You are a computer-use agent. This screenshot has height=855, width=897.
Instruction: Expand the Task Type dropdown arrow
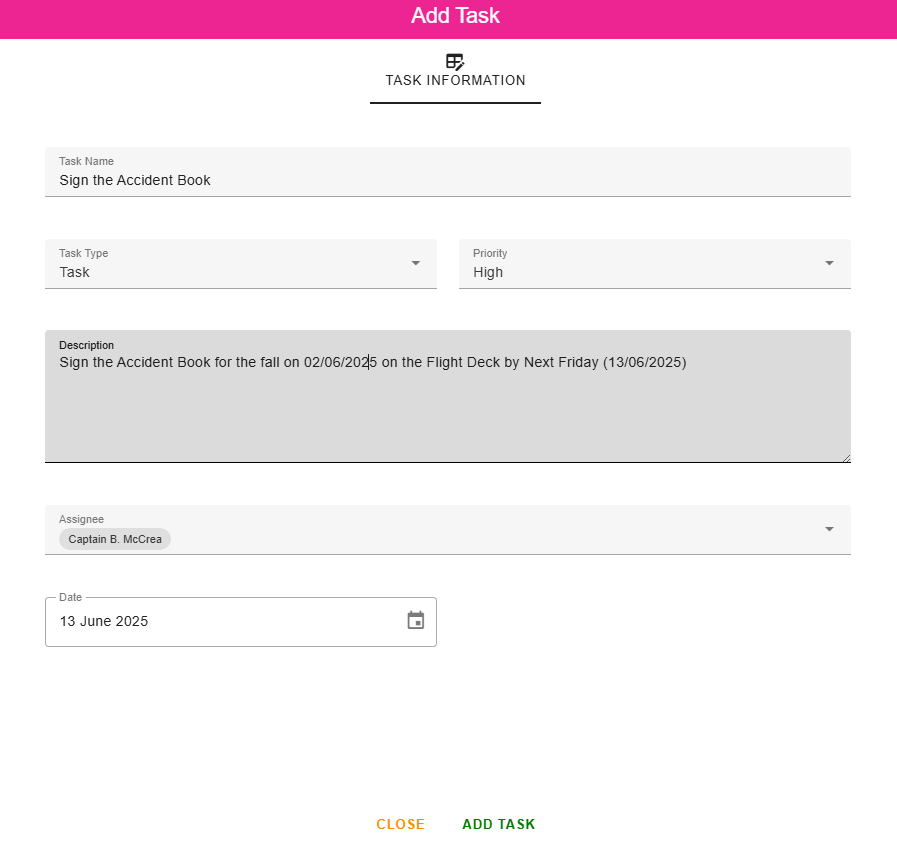coord(415,263)
